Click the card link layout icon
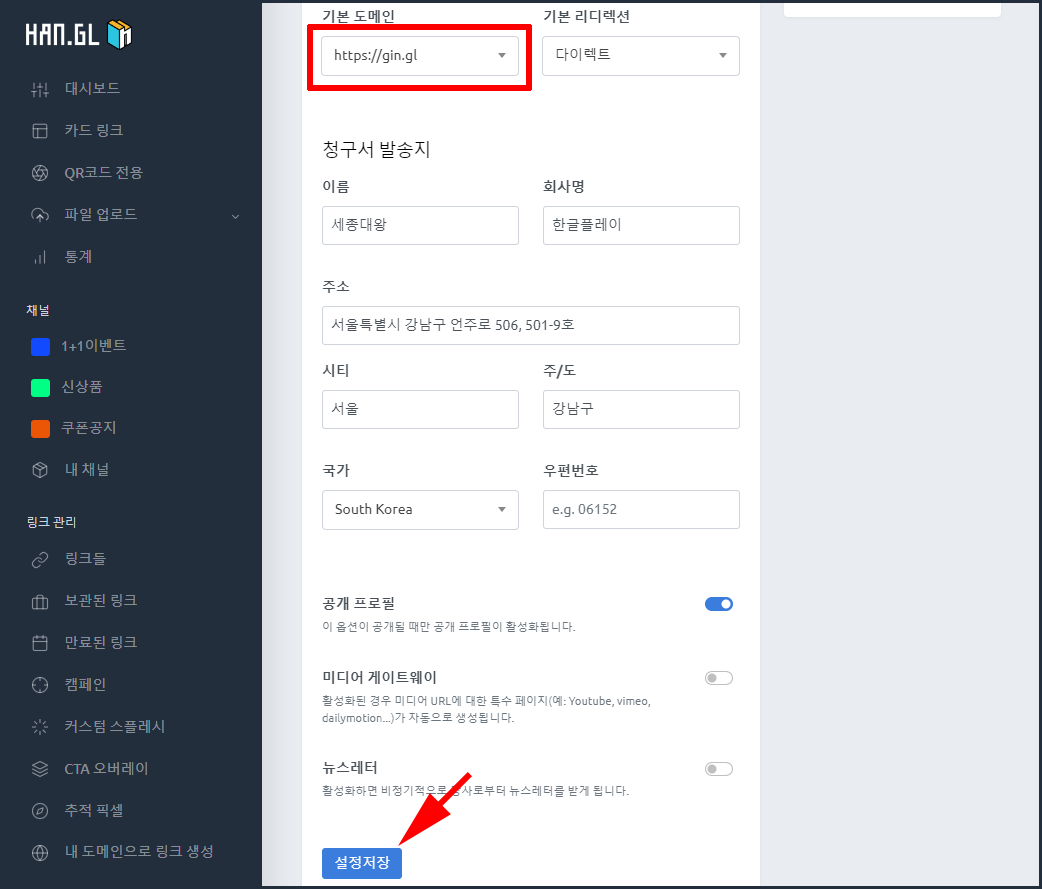1042x889 pixels. pos(40,131)
